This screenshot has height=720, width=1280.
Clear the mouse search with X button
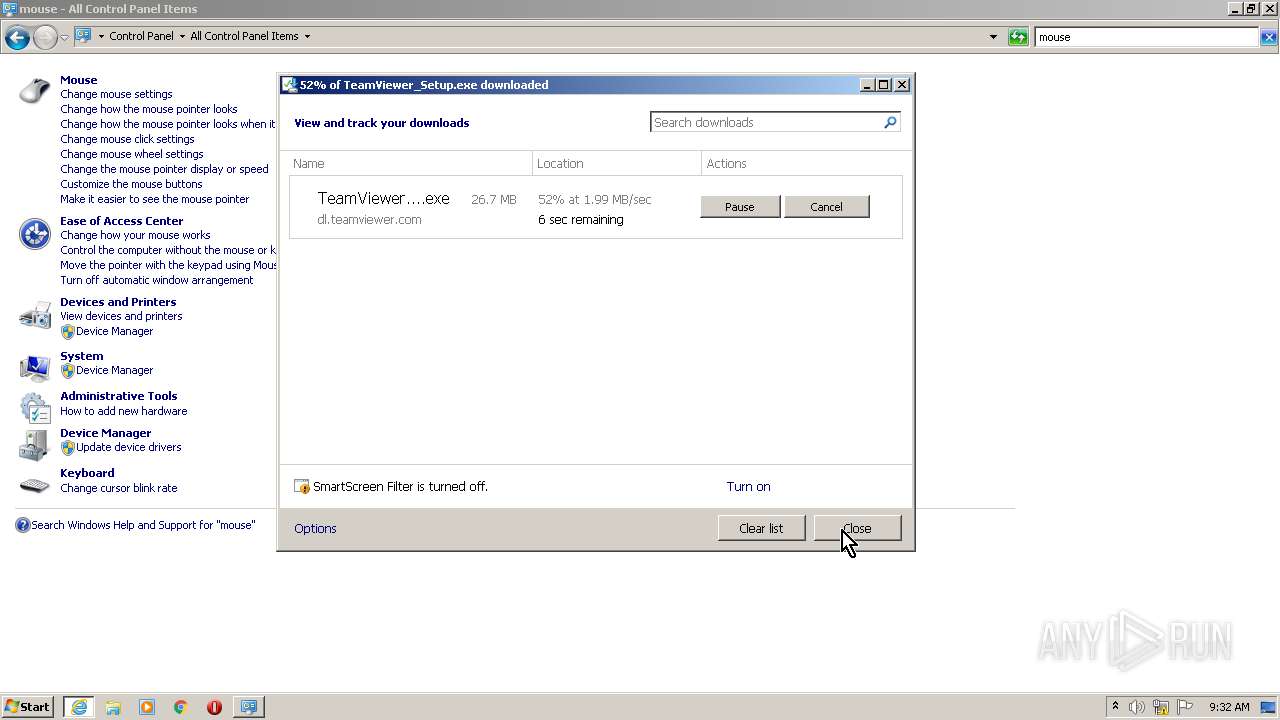pos(1269,37)
